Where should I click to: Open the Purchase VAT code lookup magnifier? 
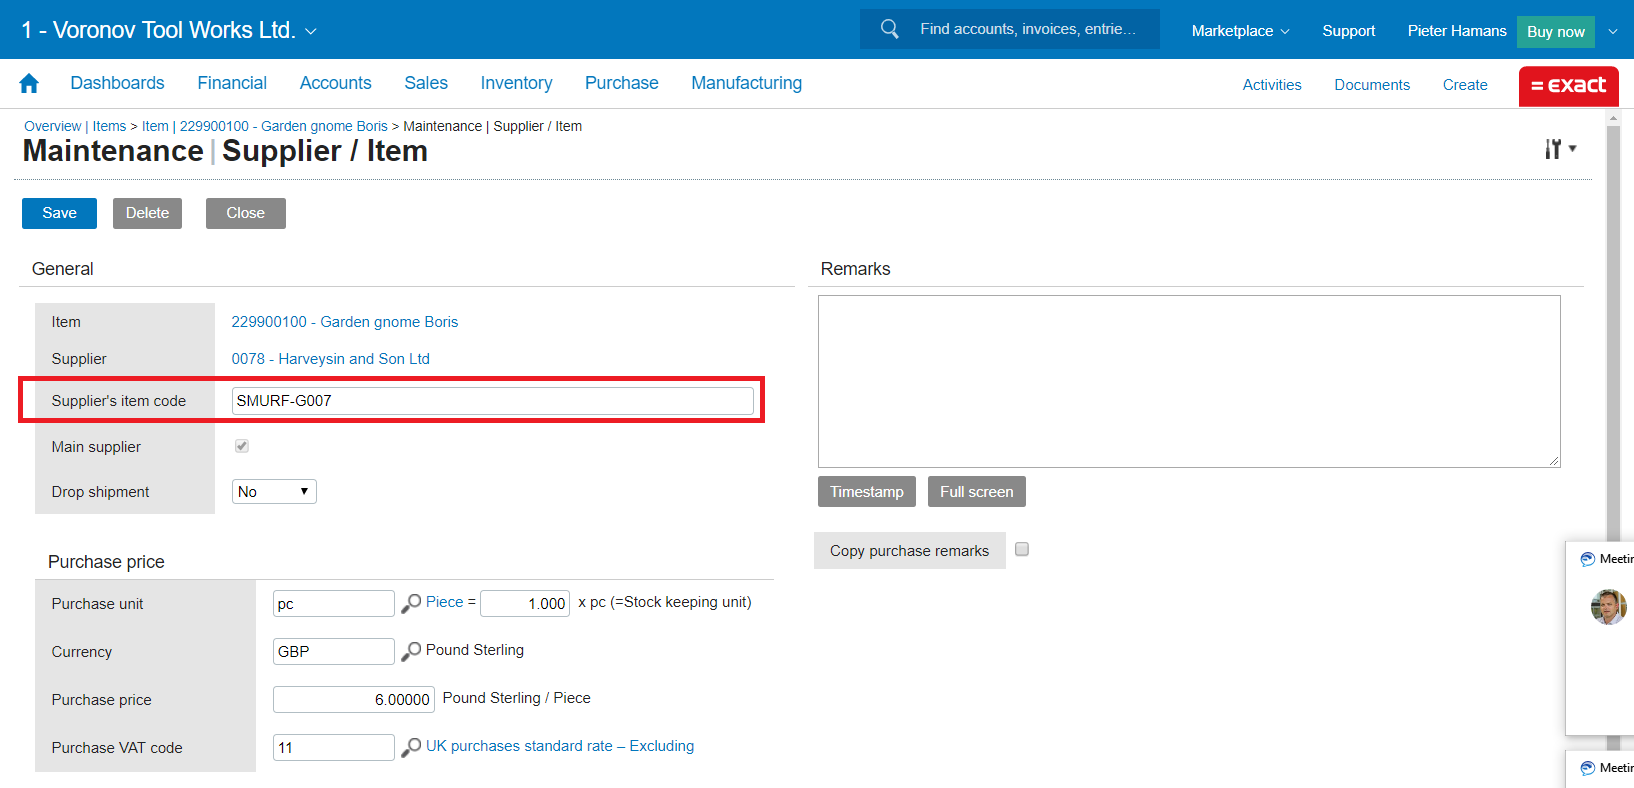point(411,747)
